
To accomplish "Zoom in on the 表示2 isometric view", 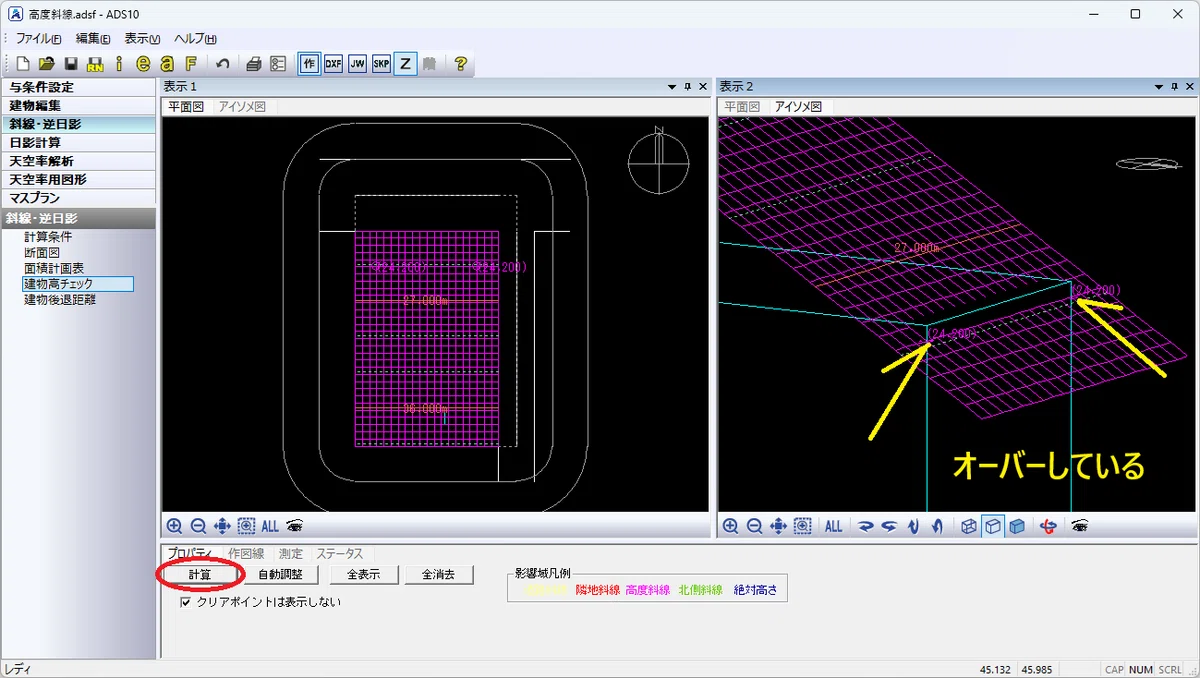I will click(x=730, y=526).
